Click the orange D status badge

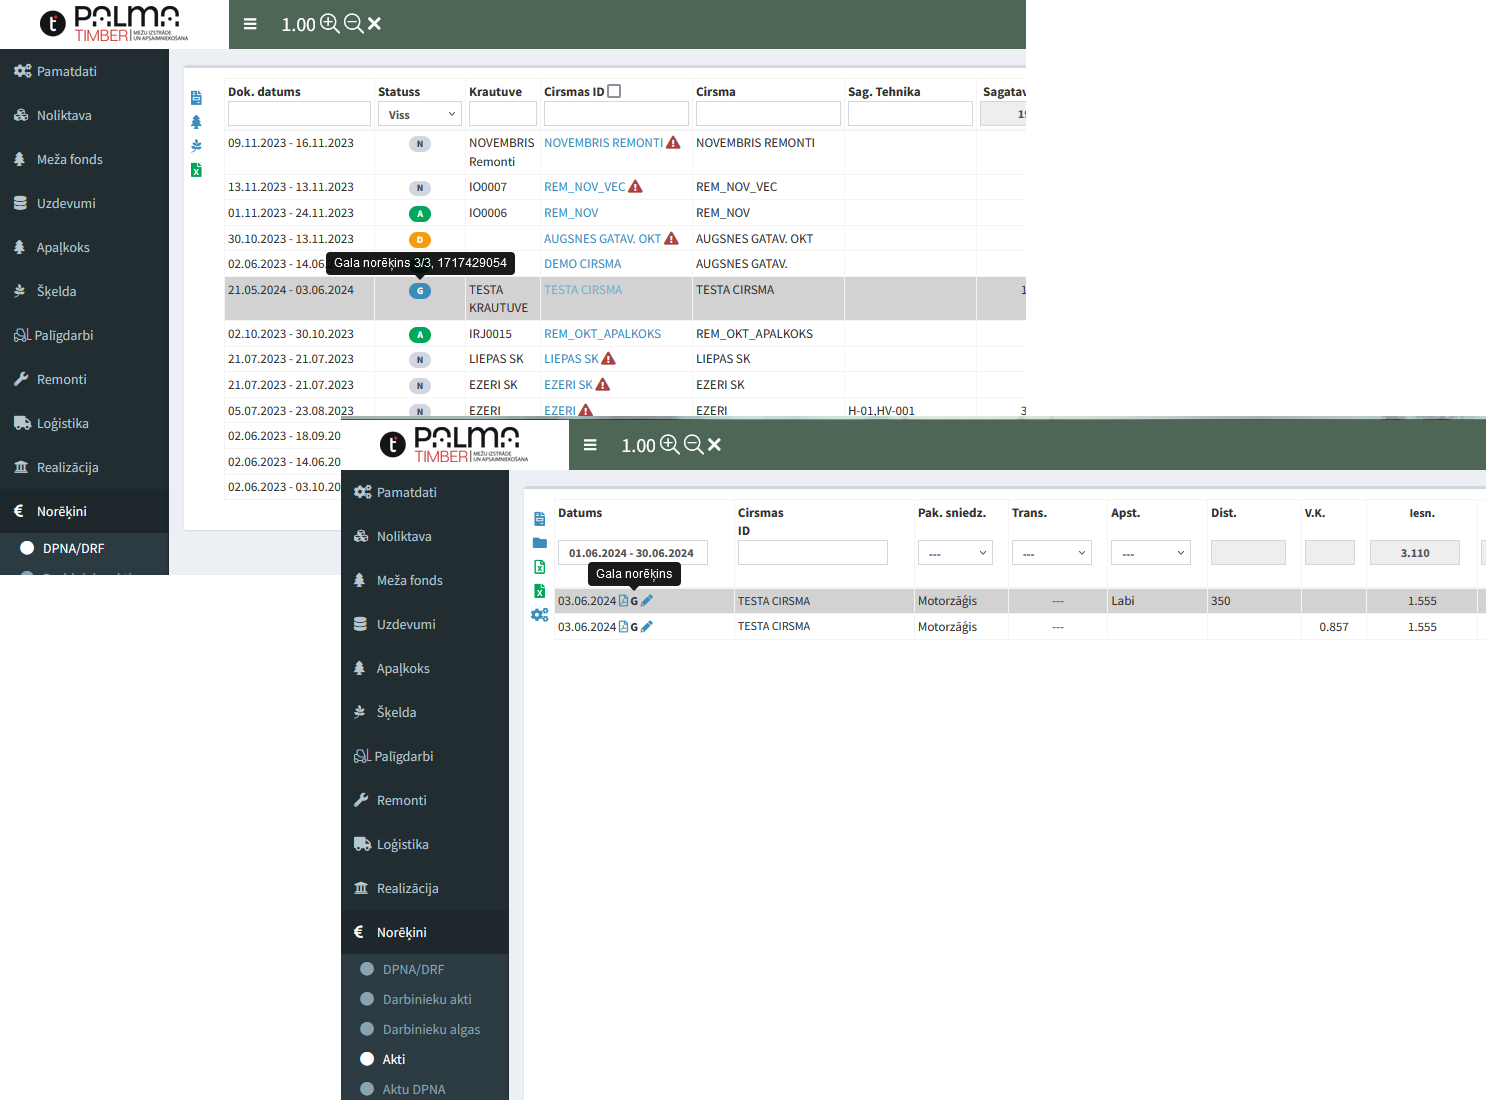(420, 240)
